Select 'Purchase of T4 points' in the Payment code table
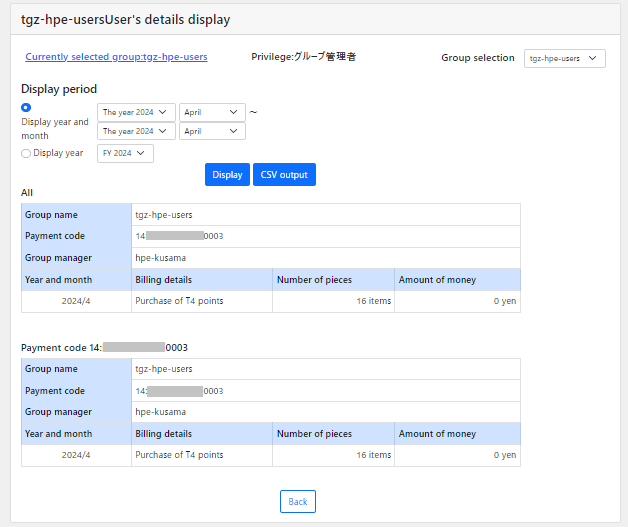This screenshot has width=628, height=527. point(180,455)
